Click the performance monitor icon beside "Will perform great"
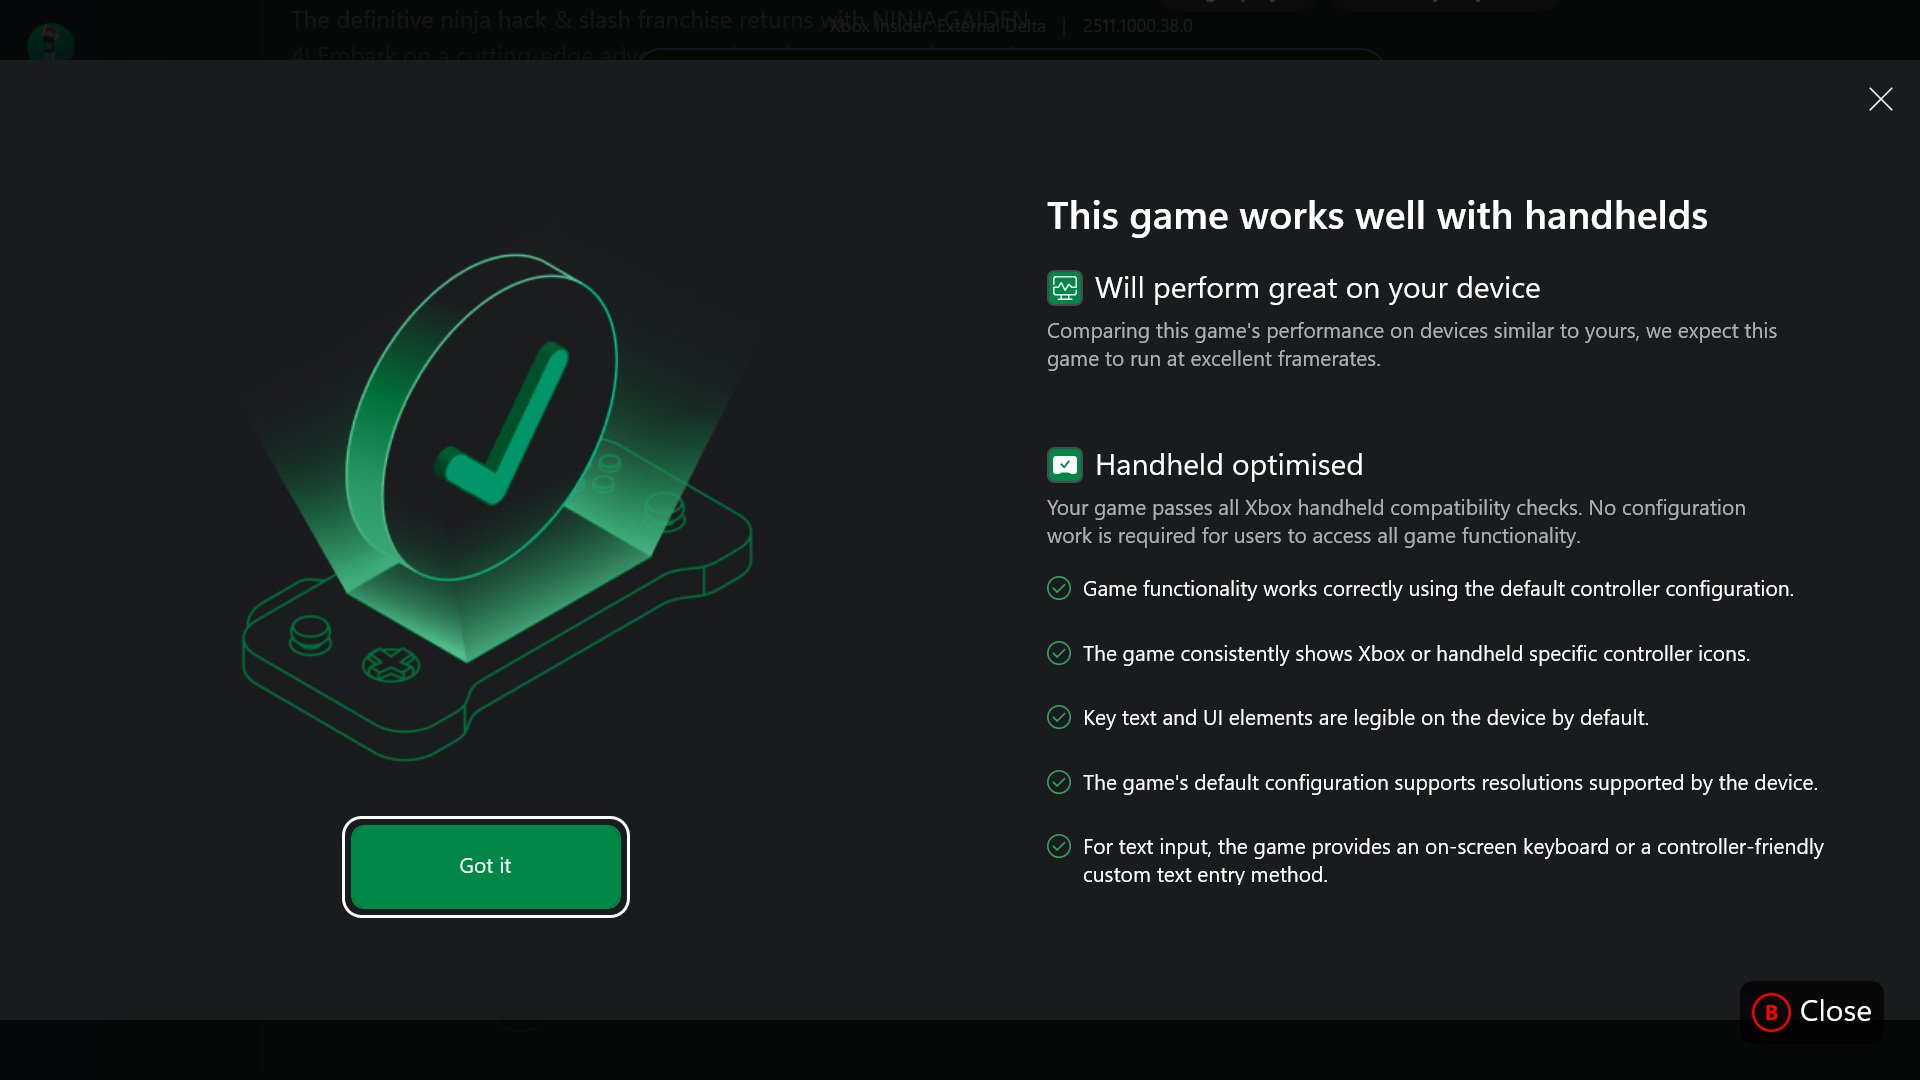The height and width of the screenshot is (1080, 1920). click(1065, 287)
